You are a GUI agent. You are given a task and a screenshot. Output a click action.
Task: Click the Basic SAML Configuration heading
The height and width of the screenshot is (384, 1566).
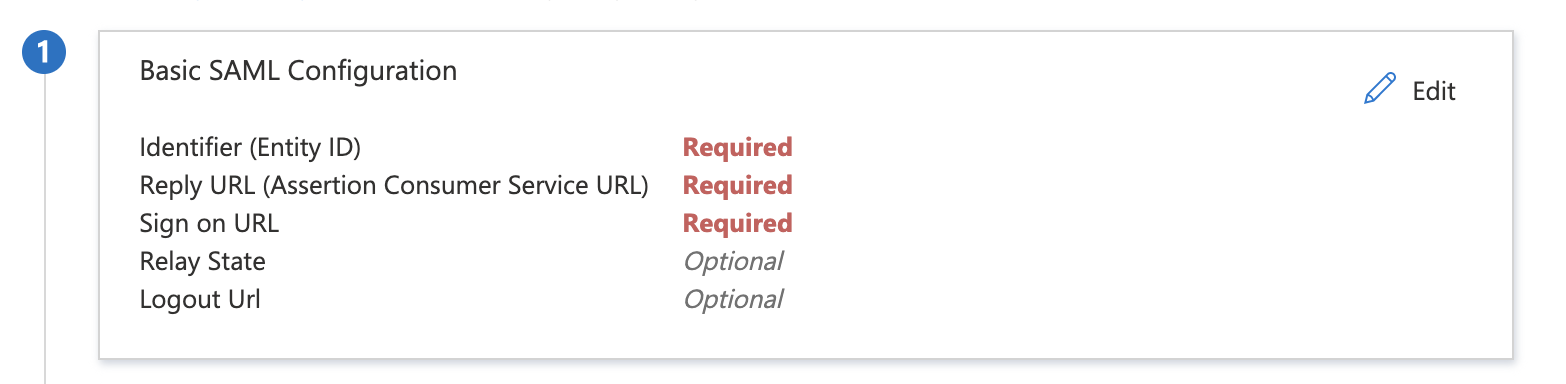pos(298,71)
